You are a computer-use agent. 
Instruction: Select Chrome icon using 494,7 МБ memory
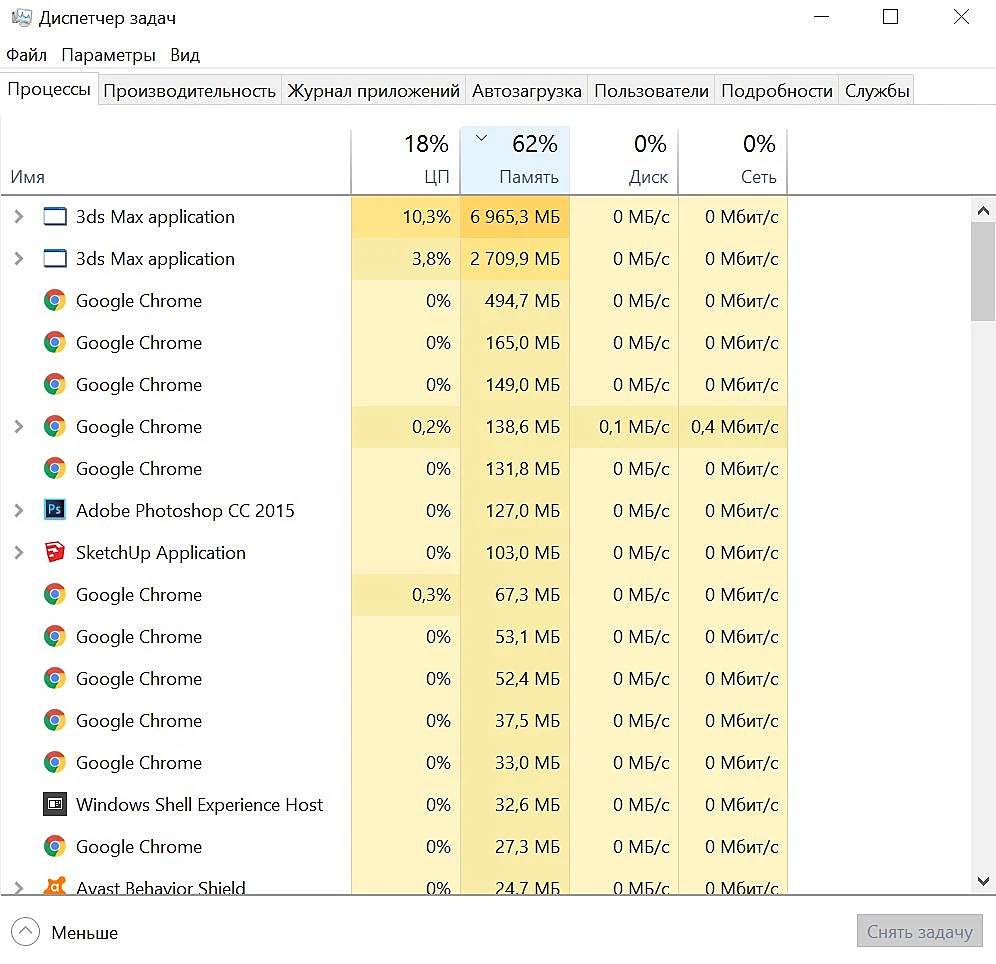coord(55,300)
